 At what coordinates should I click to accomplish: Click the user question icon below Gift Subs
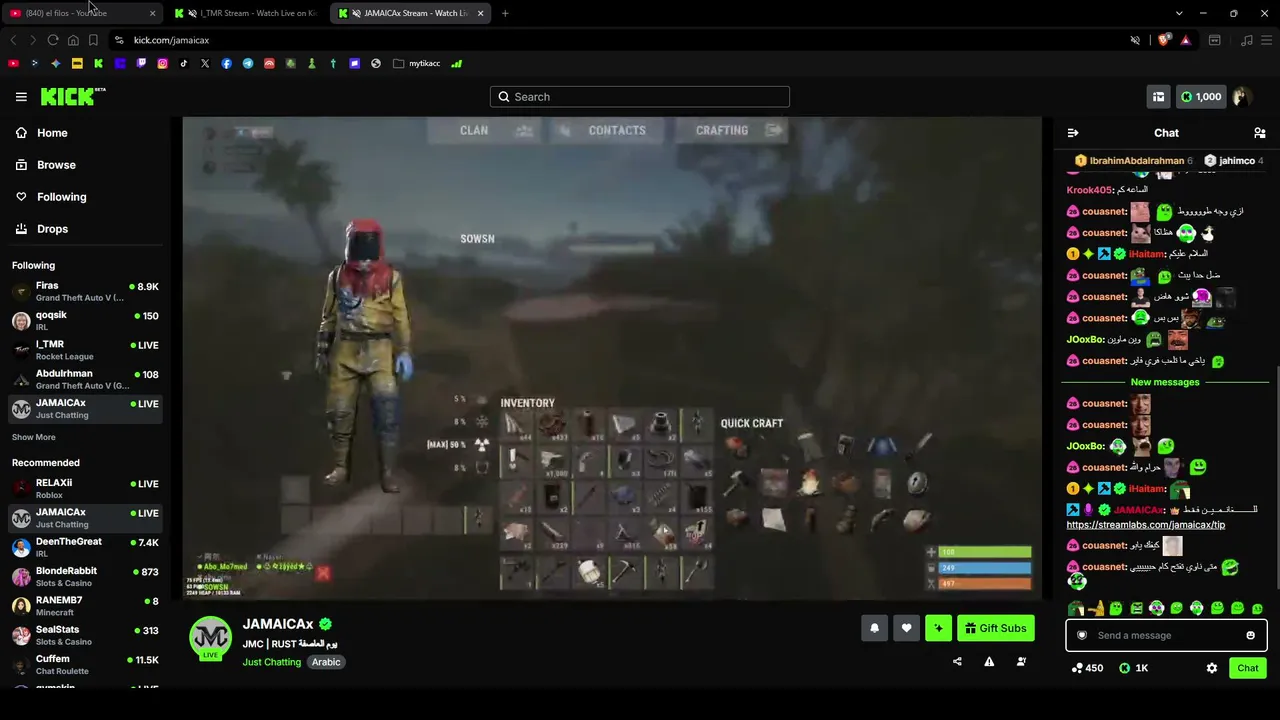tap(1021, 661)
